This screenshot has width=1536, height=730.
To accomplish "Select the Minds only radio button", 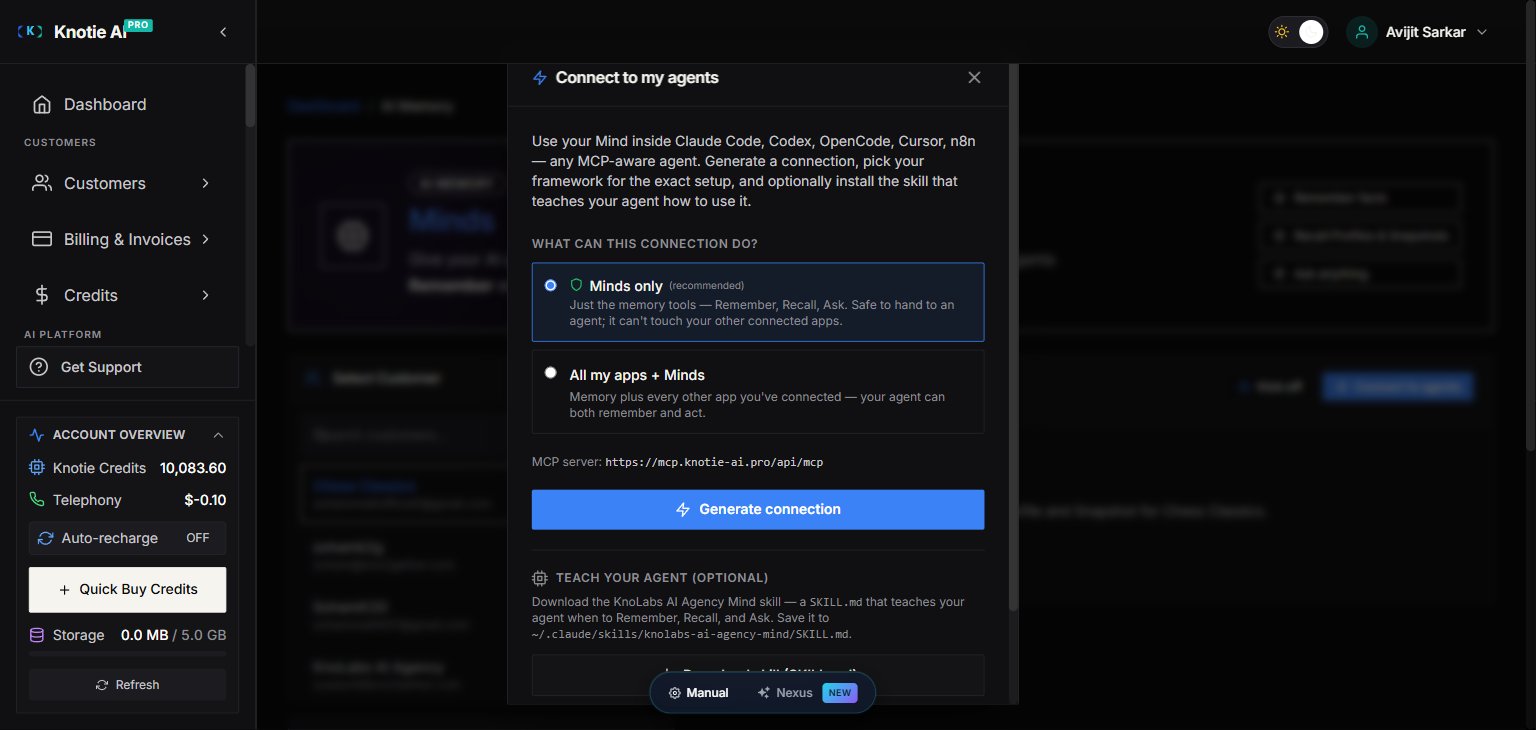I will click(551, 285).
